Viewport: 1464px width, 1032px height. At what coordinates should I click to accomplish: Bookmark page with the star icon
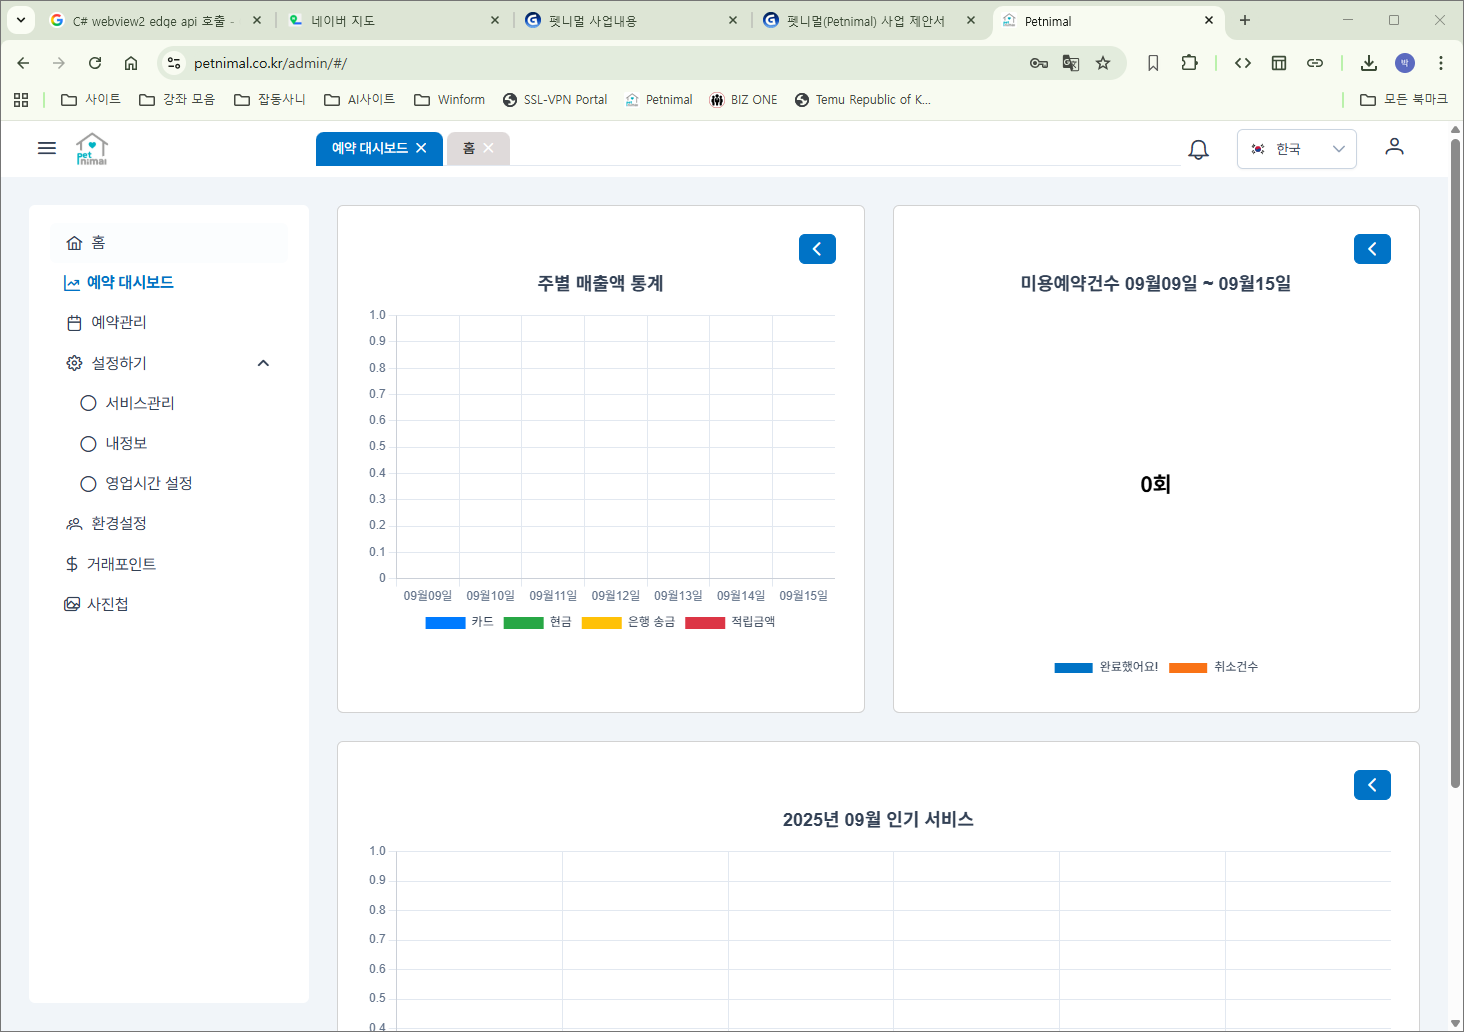point(1103,63)
